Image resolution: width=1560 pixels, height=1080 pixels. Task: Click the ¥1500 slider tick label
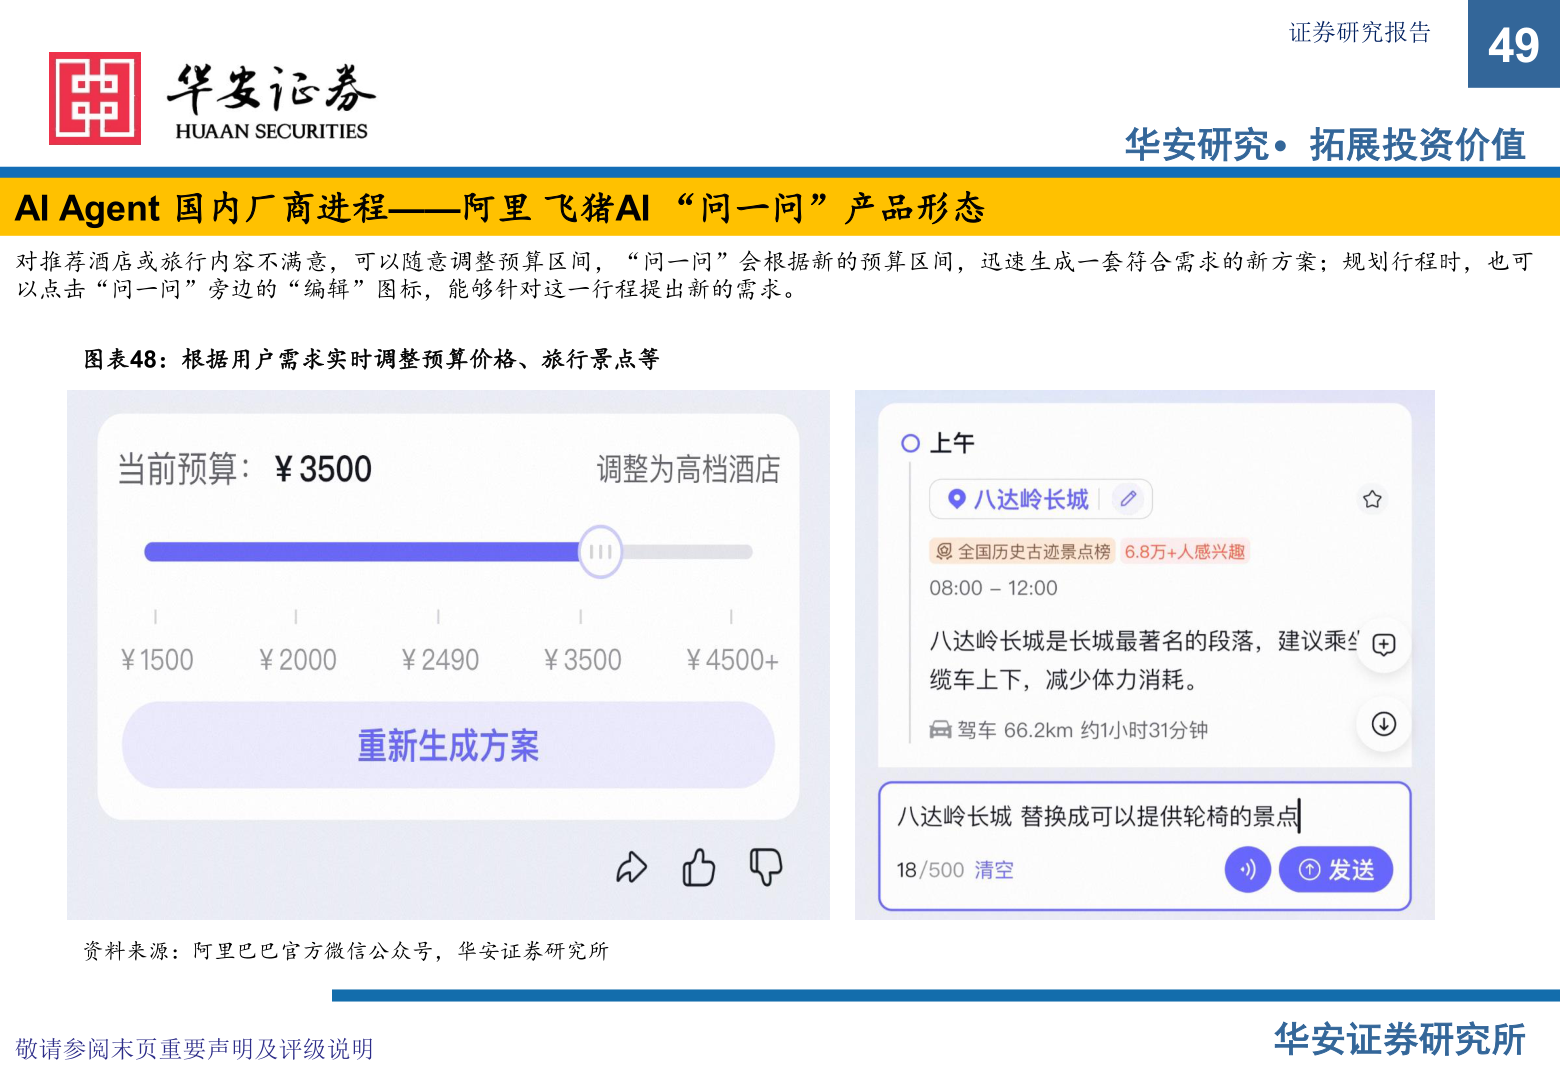tap(157, 660)
